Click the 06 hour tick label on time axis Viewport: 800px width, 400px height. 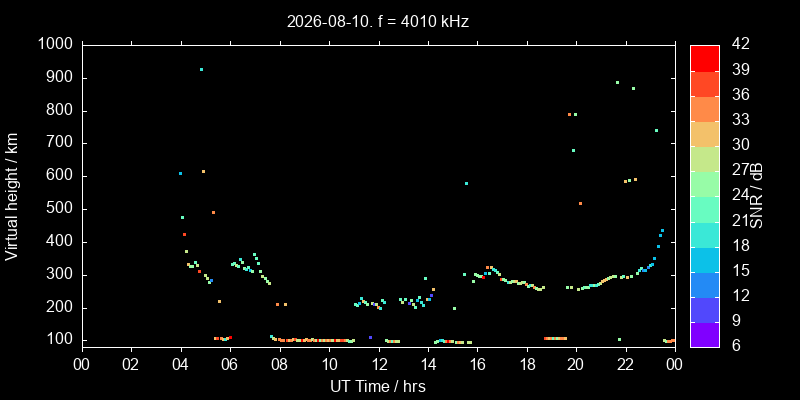(230, 365)
